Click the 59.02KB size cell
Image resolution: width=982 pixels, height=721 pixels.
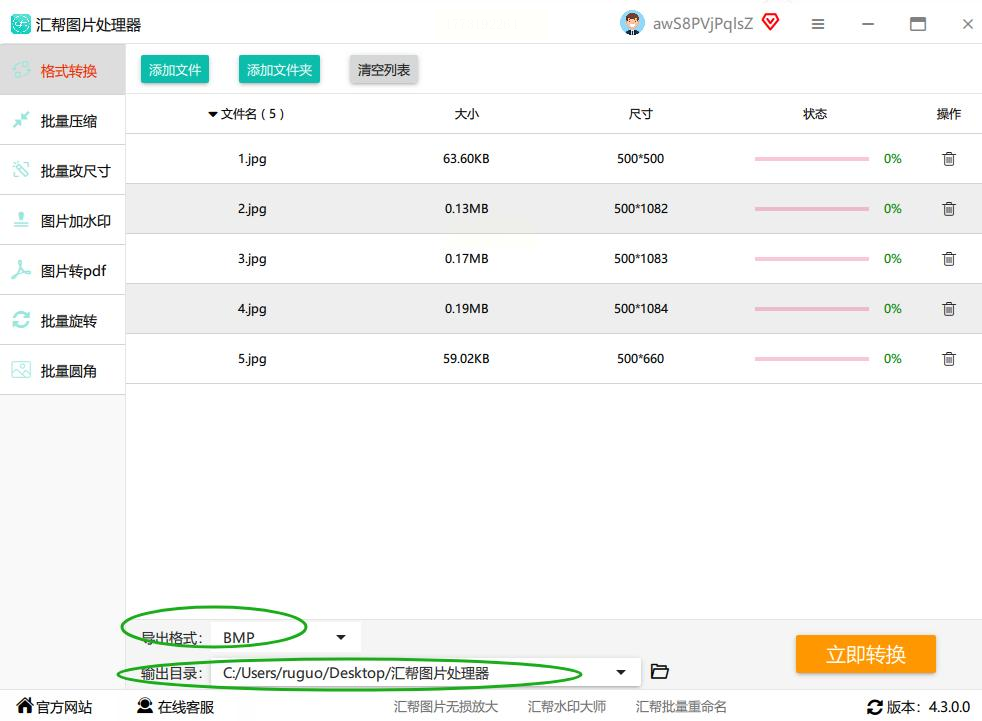click(466, 359)
